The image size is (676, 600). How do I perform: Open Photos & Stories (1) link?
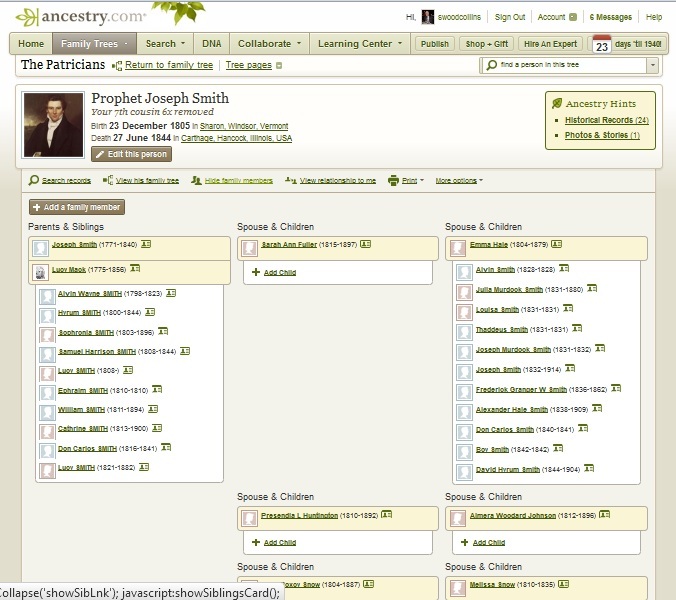[x=602, y=135]
